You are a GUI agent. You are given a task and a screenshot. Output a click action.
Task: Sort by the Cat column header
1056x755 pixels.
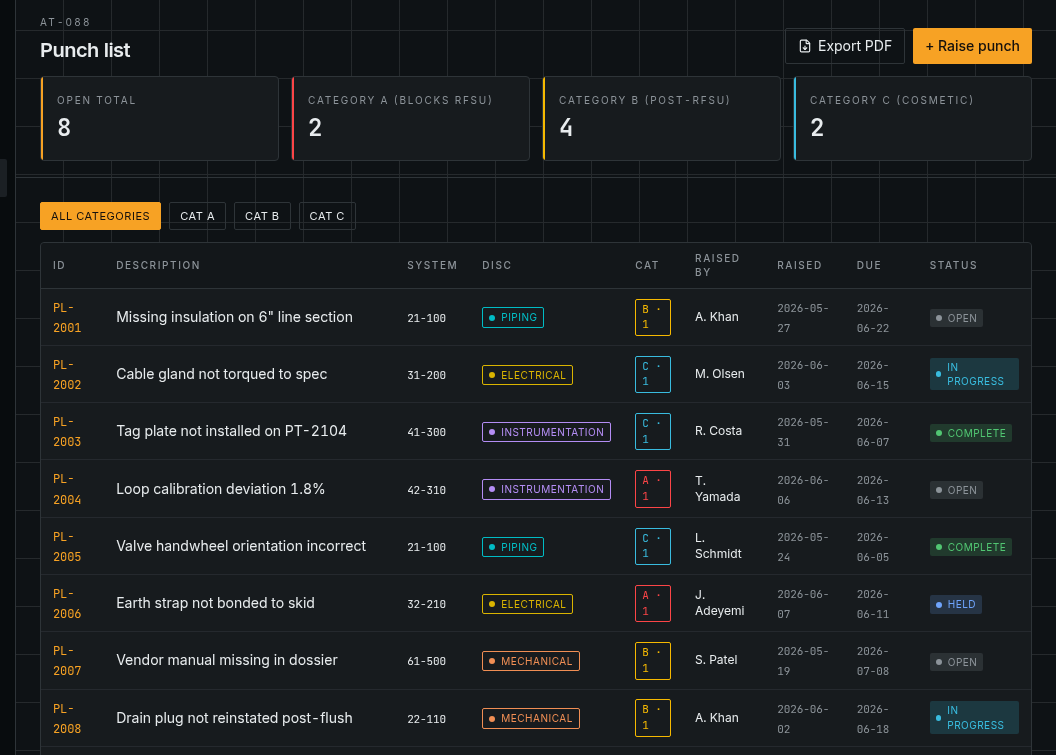click(647, 265)
